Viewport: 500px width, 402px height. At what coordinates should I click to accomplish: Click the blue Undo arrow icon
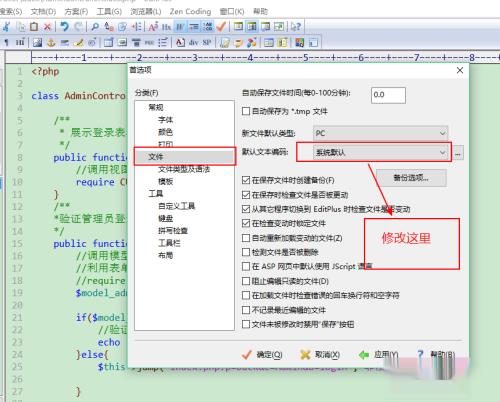pyautogui.click(x=64, y=26)
